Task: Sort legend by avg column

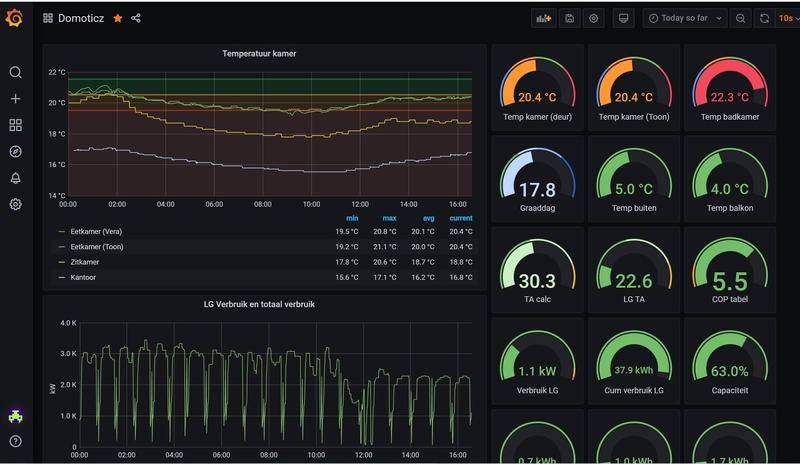Action: pos(429,218)
